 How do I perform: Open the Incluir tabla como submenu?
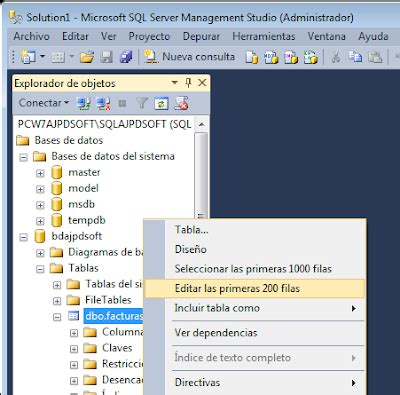(255, 308)
